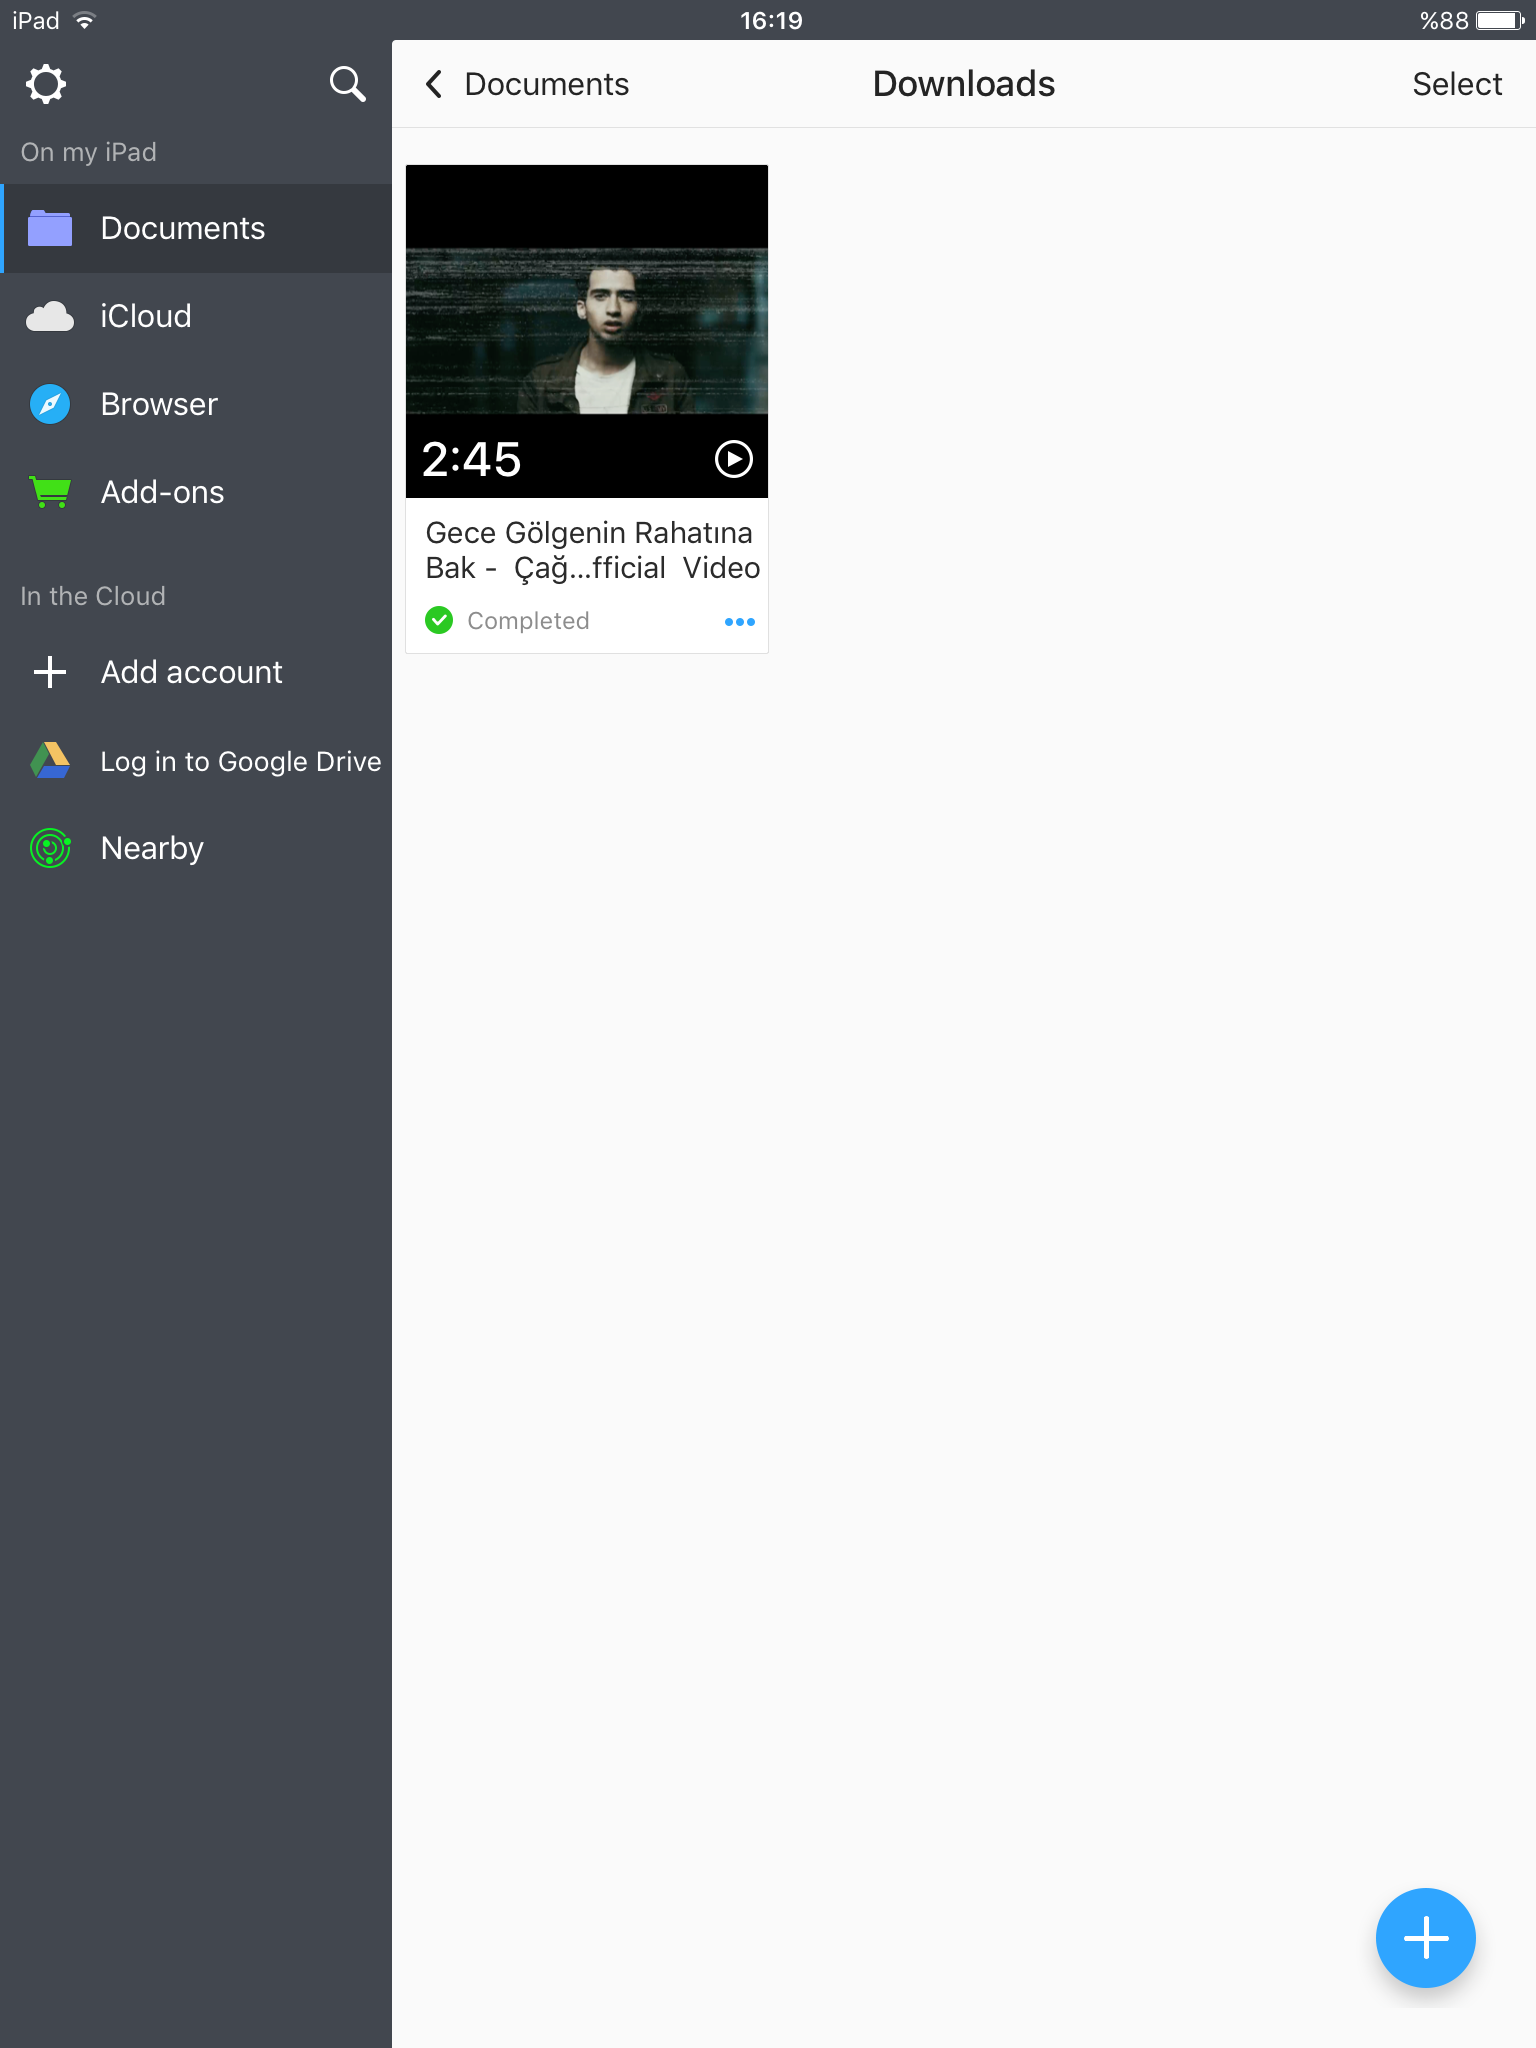The image size is (1536, 2048).
Task: Select iCloud in the sidebar
Action: (196, 316)
